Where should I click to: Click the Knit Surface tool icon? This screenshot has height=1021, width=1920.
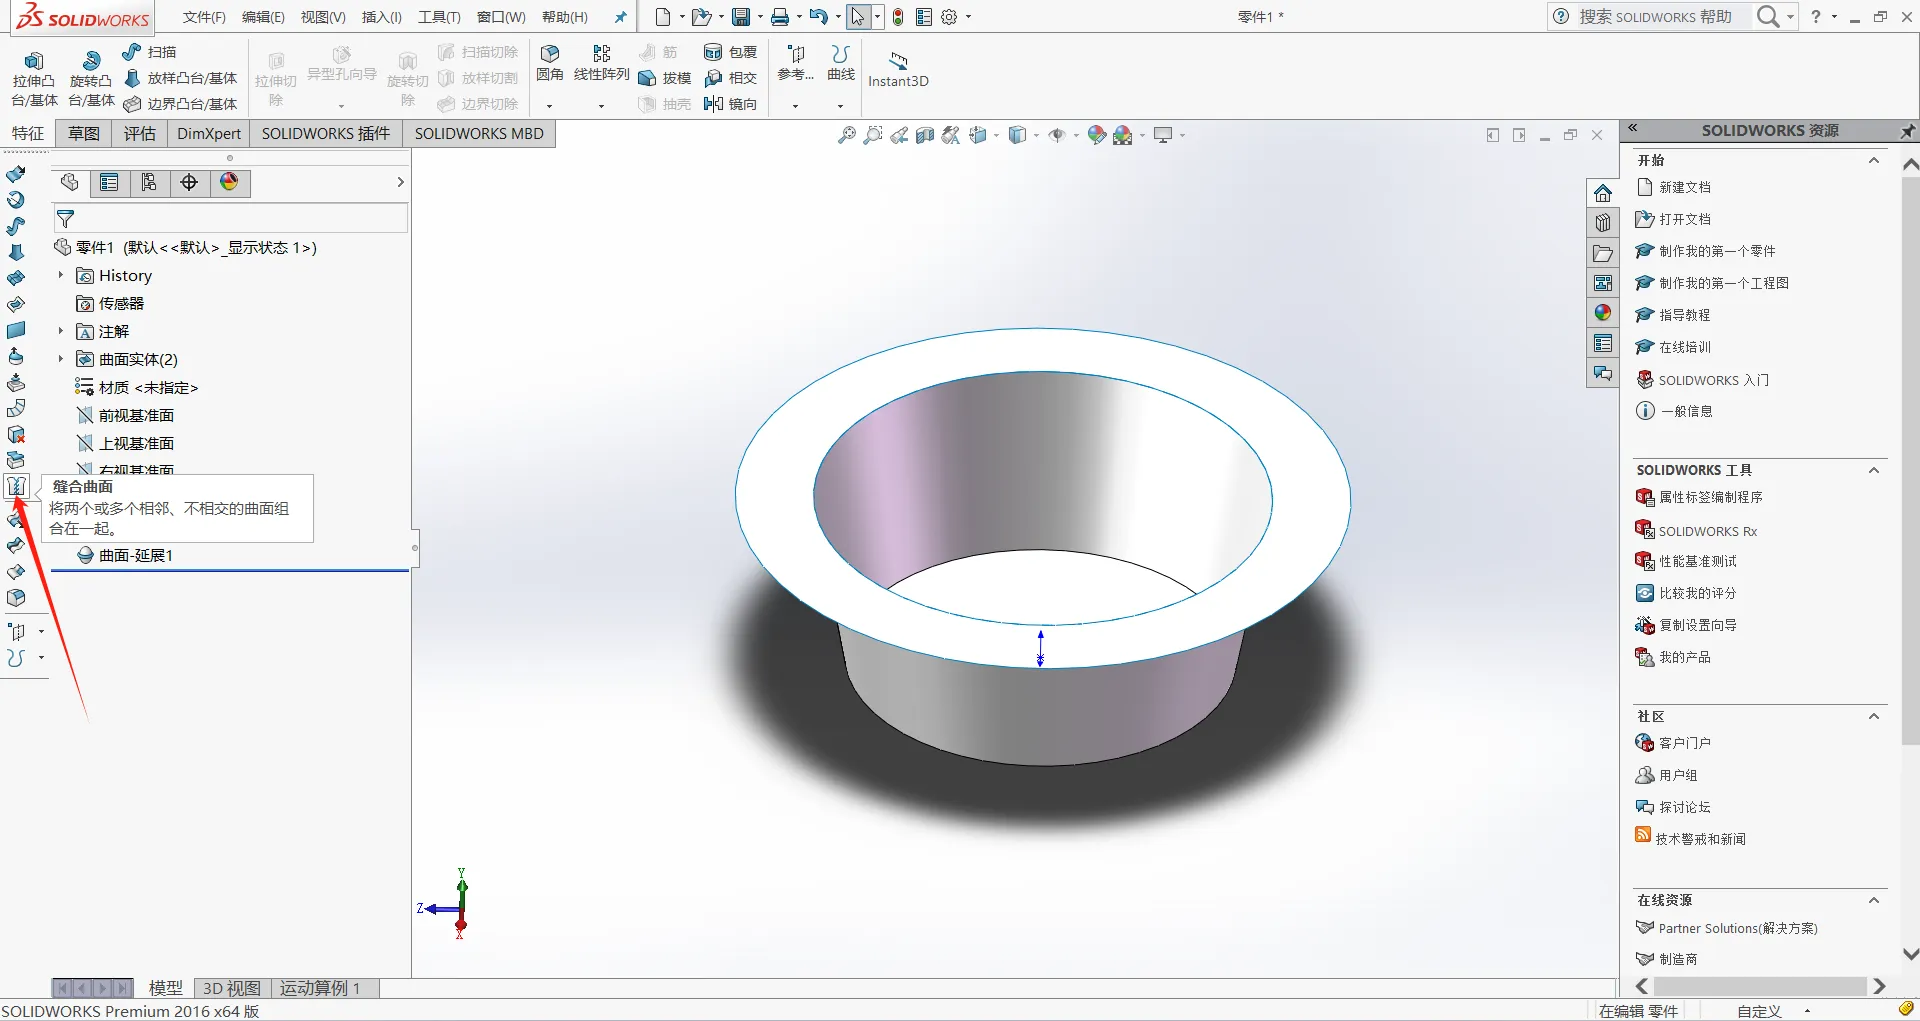16,487
